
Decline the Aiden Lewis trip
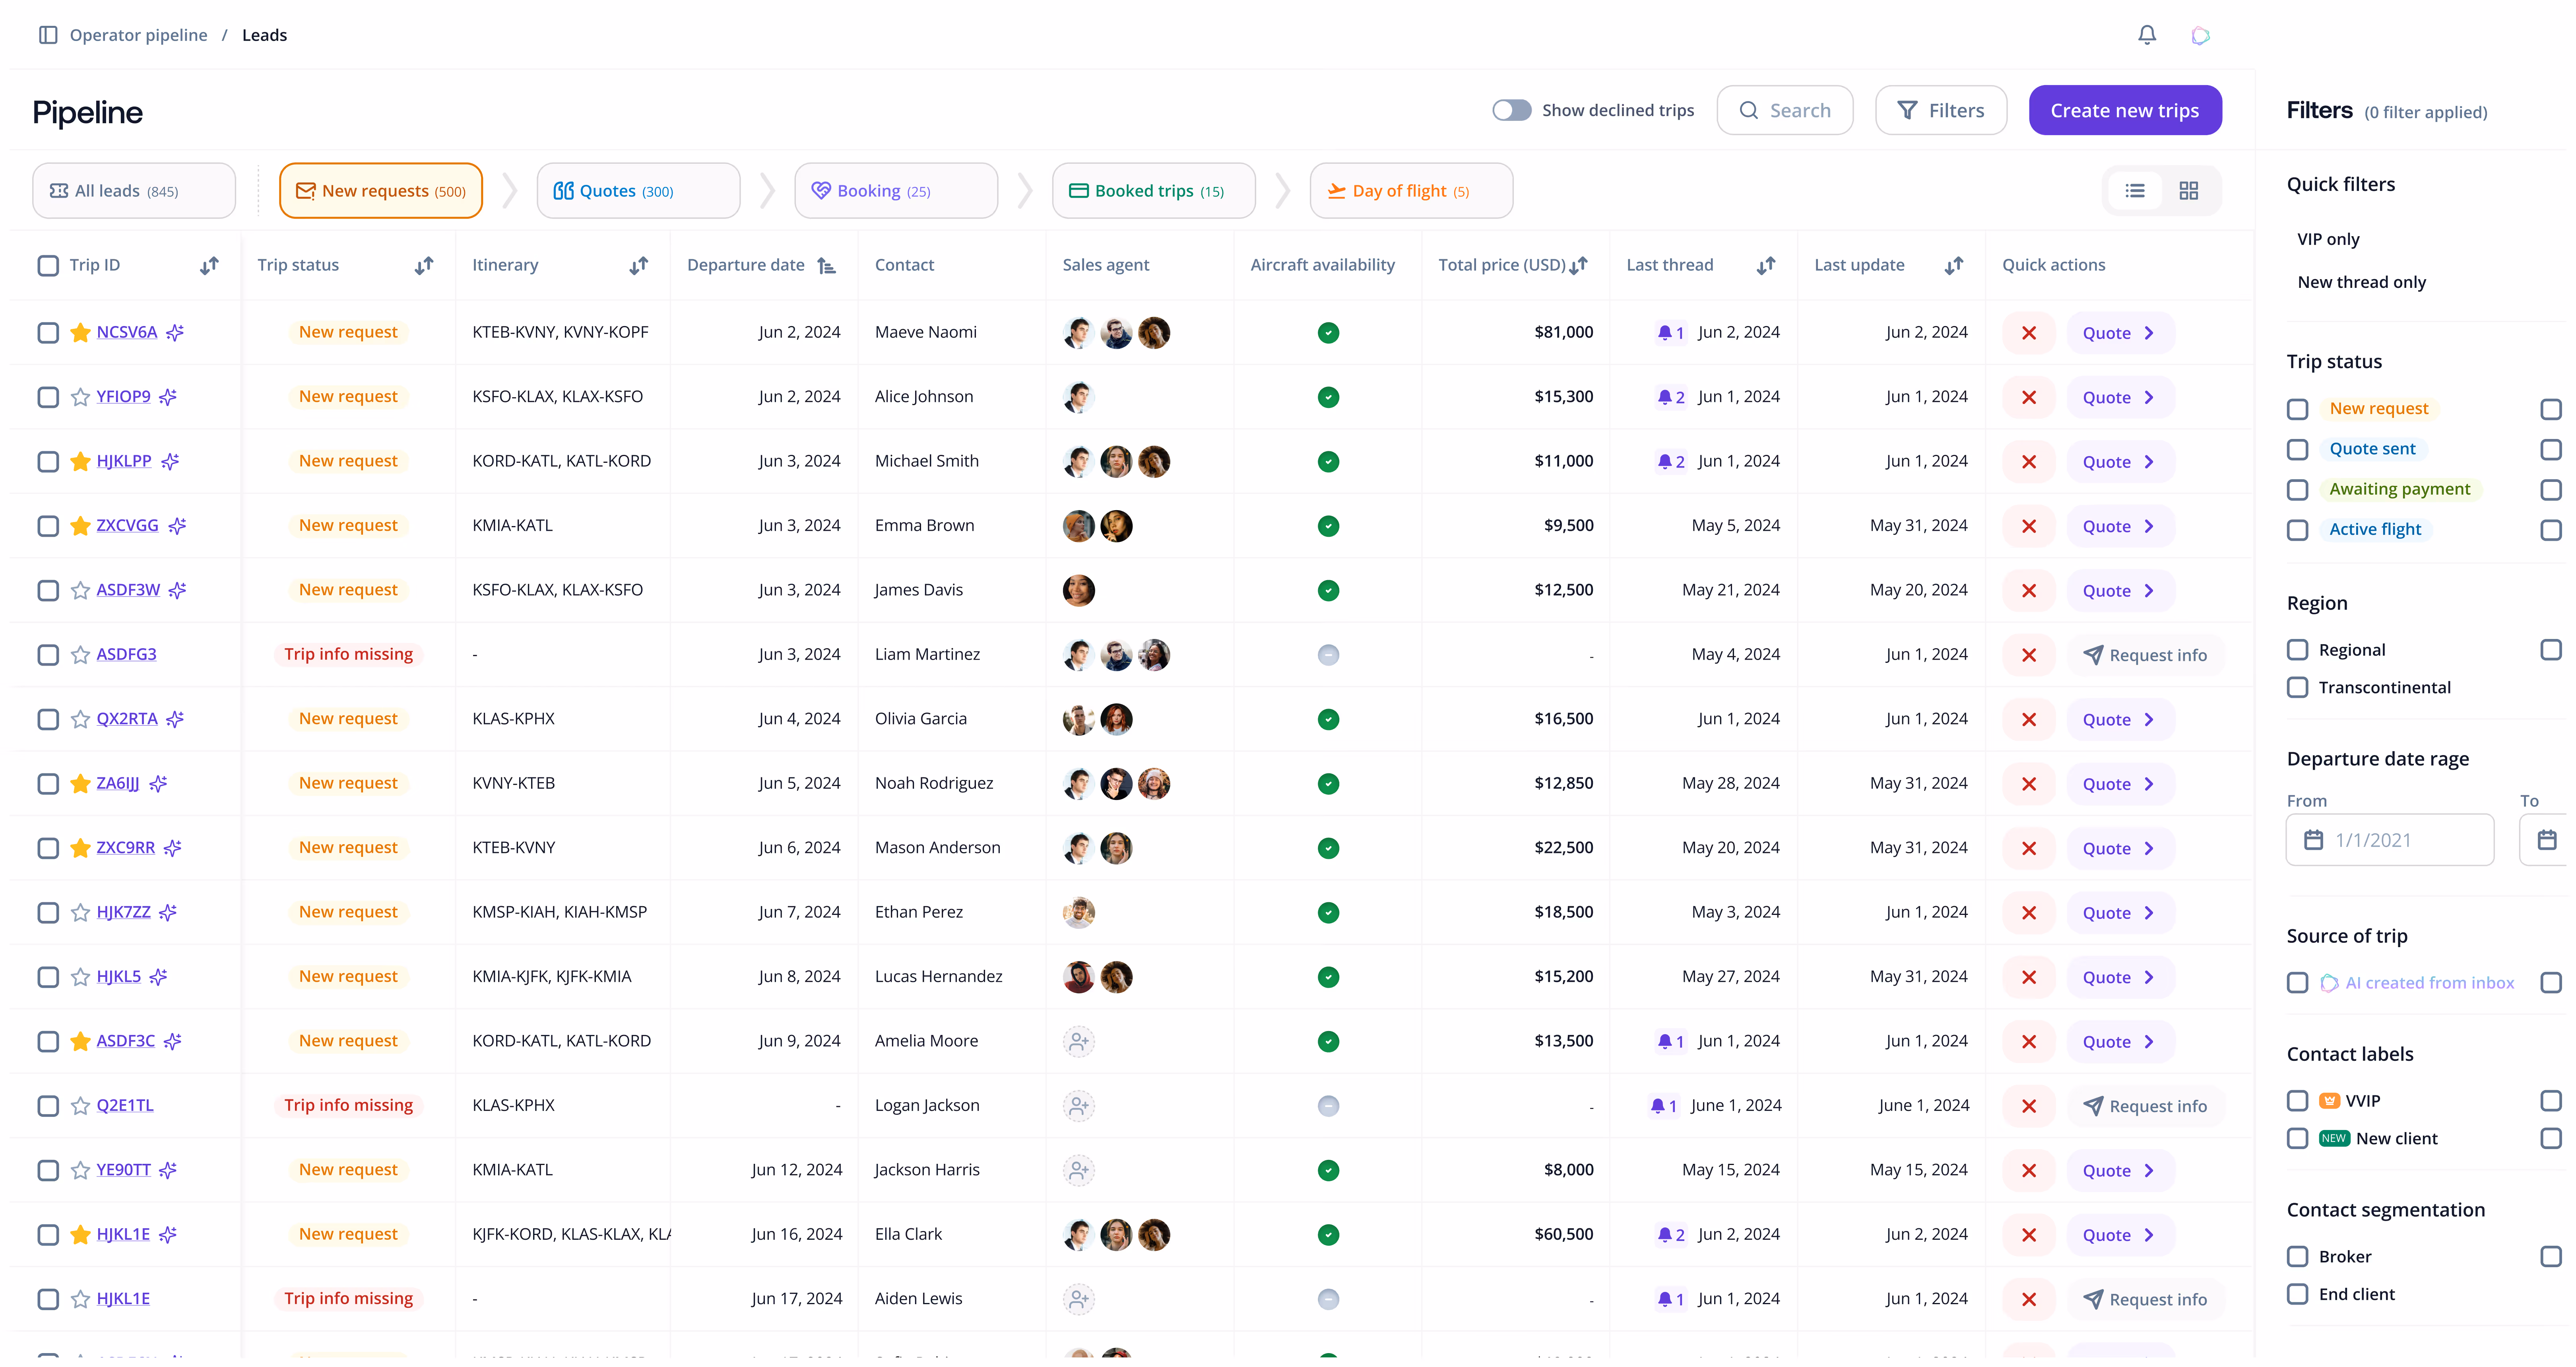pyautogui.click(x=2029, y=1299)
